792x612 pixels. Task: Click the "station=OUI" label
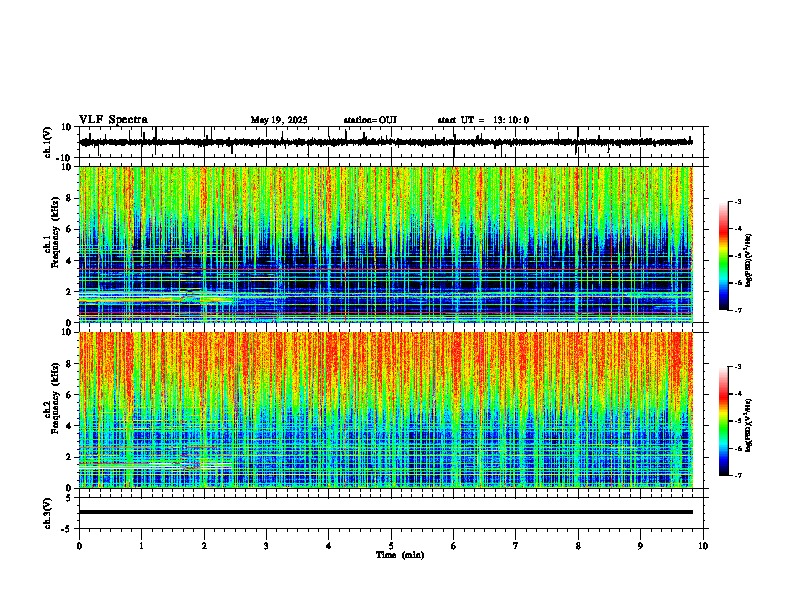point(370,120)
